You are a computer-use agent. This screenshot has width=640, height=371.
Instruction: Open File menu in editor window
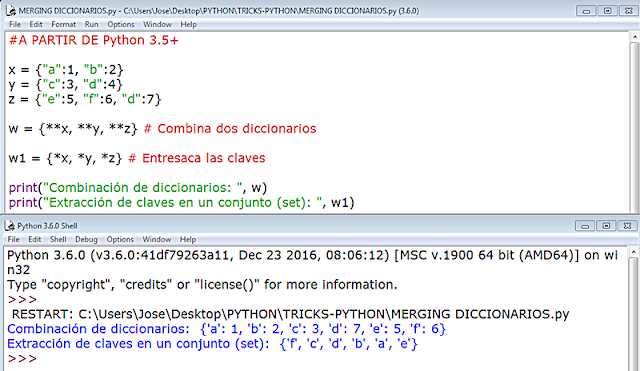(x=15, y=24)
